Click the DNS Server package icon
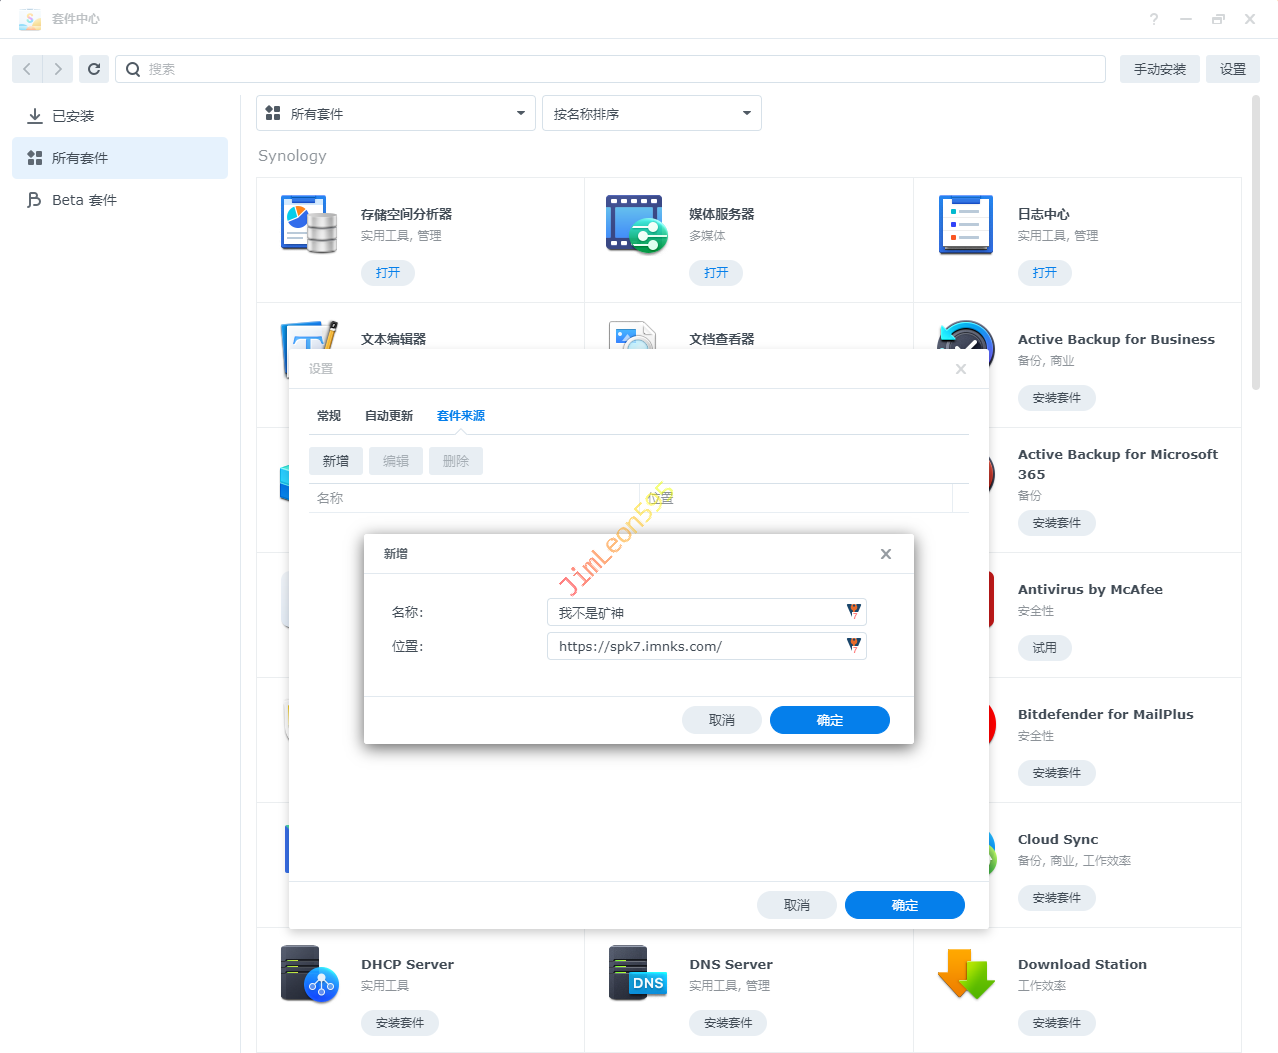Screen dimensions: 1278x1053 click(637, 974)
